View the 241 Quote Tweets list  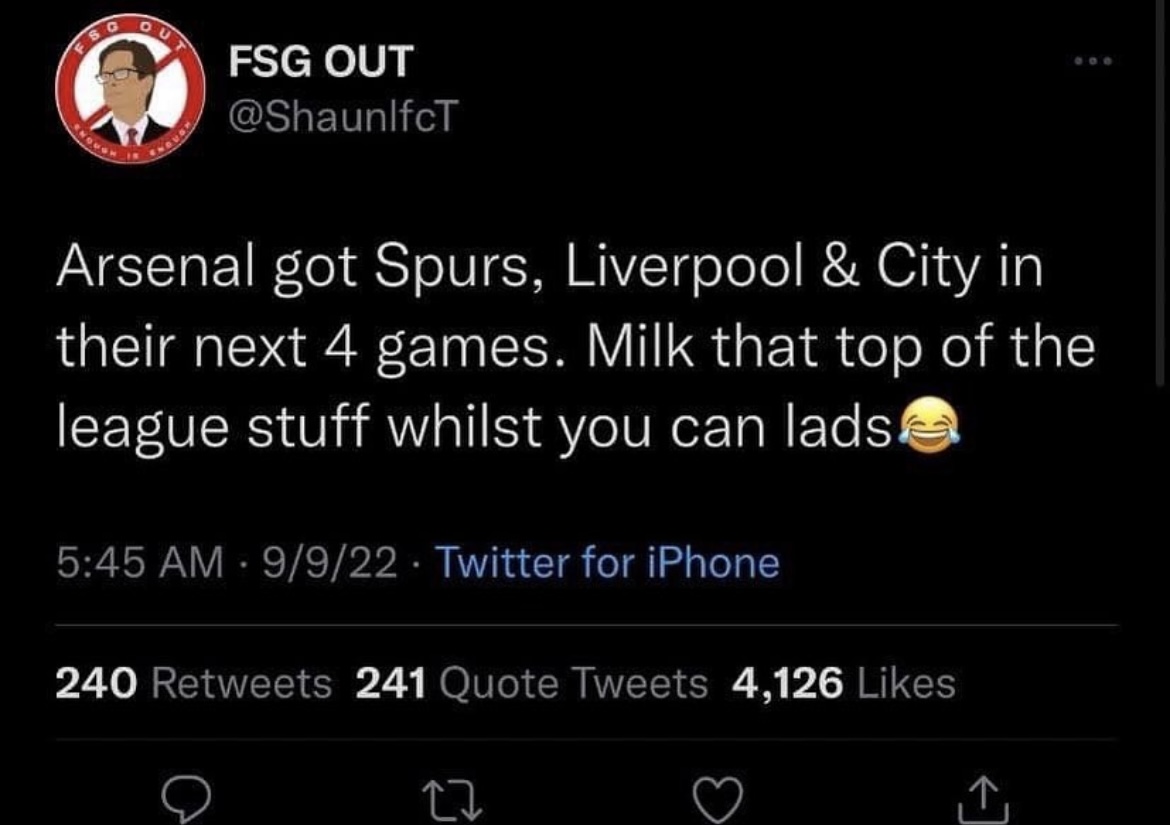(531, 683)
